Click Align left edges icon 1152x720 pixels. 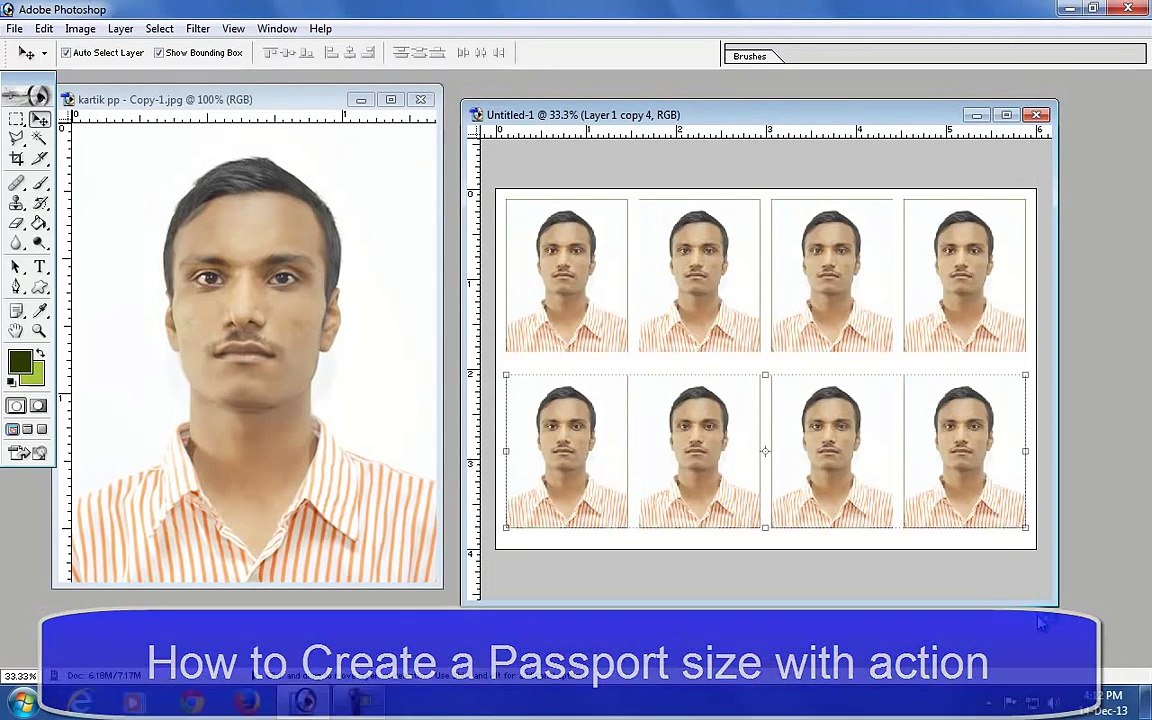[332, 53]
